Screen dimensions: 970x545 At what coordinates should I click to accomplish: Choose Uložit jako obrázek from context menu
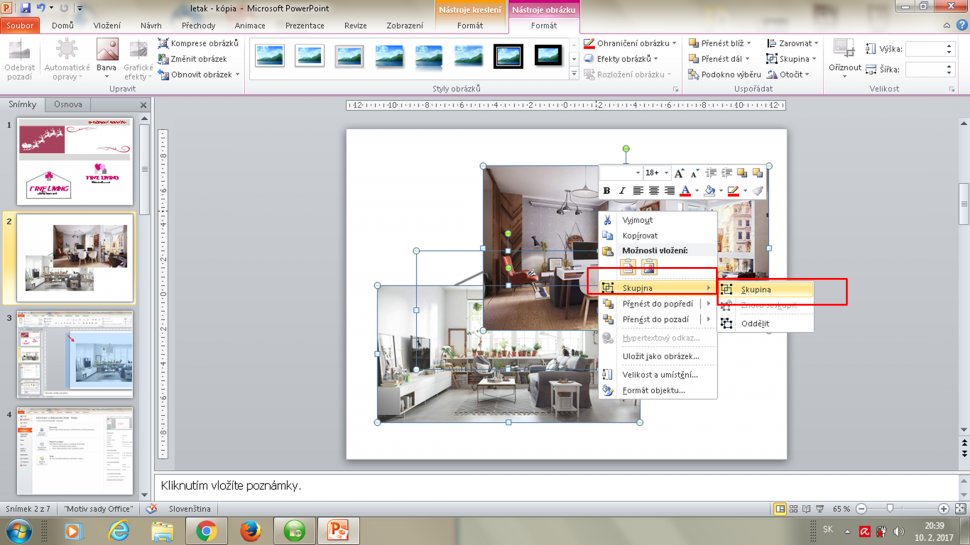658,356
